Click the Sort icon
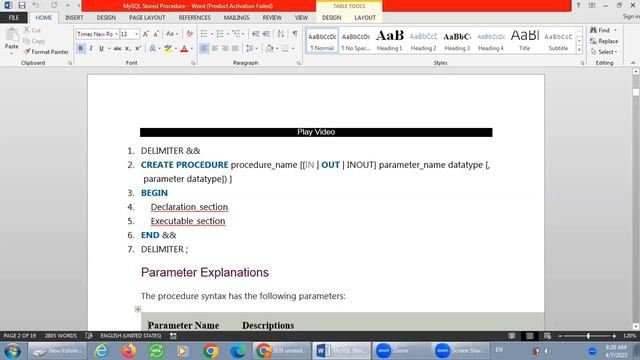 (281, 34)
